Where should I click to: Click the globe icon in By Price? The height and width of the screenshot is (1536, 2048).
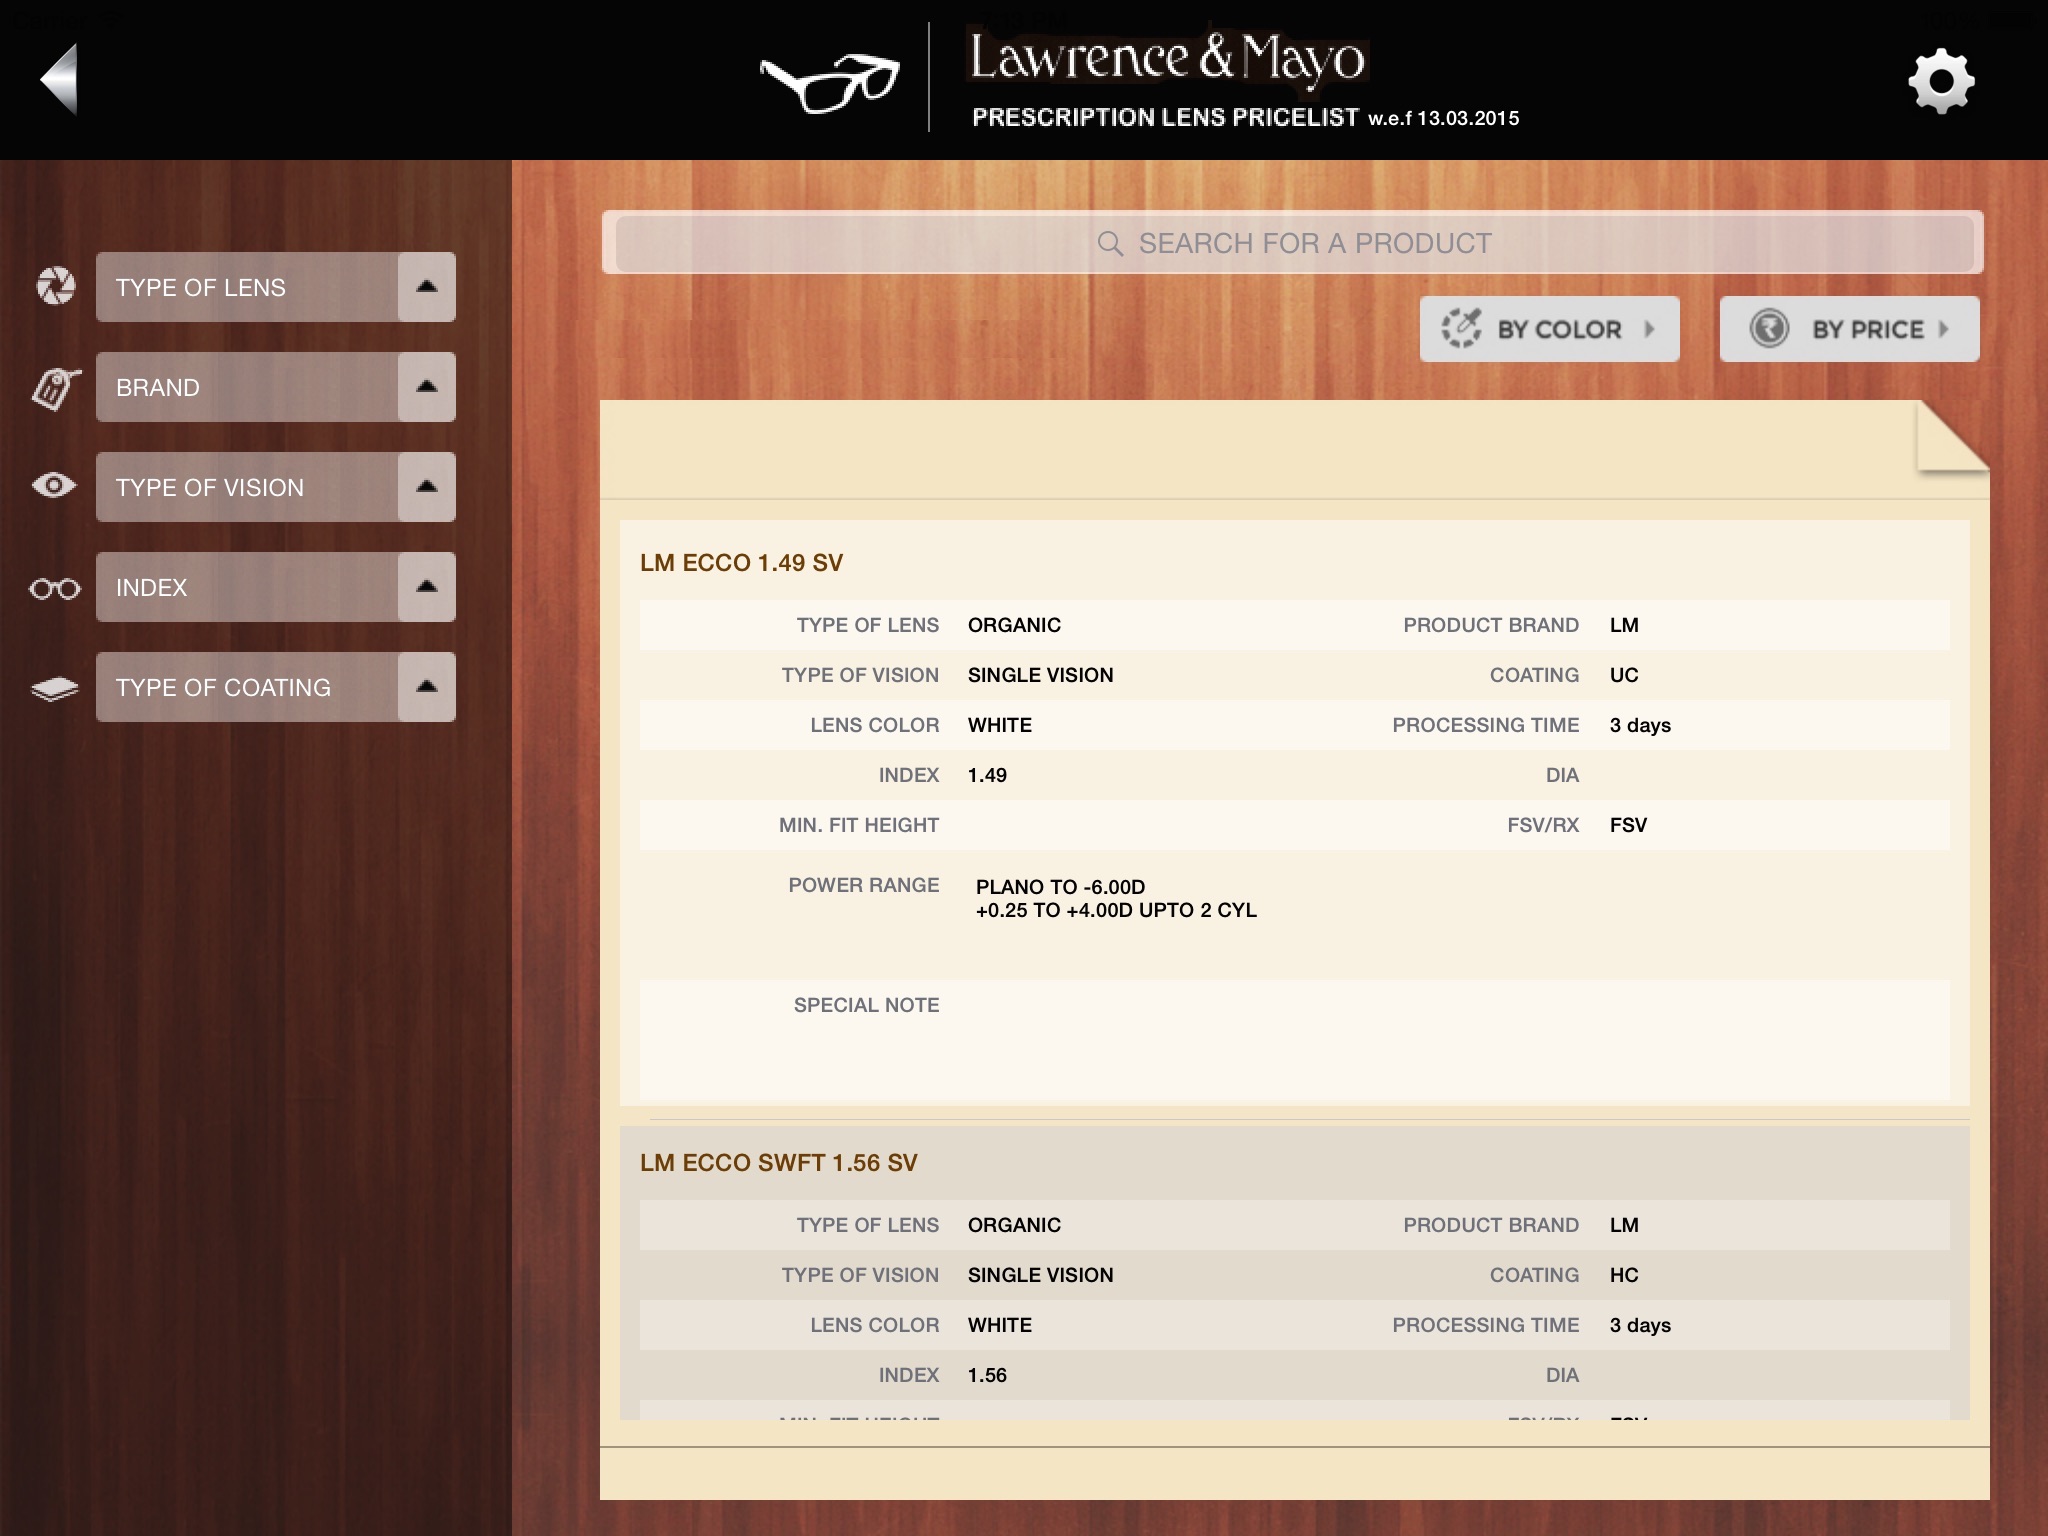[x=1769, y=328]
